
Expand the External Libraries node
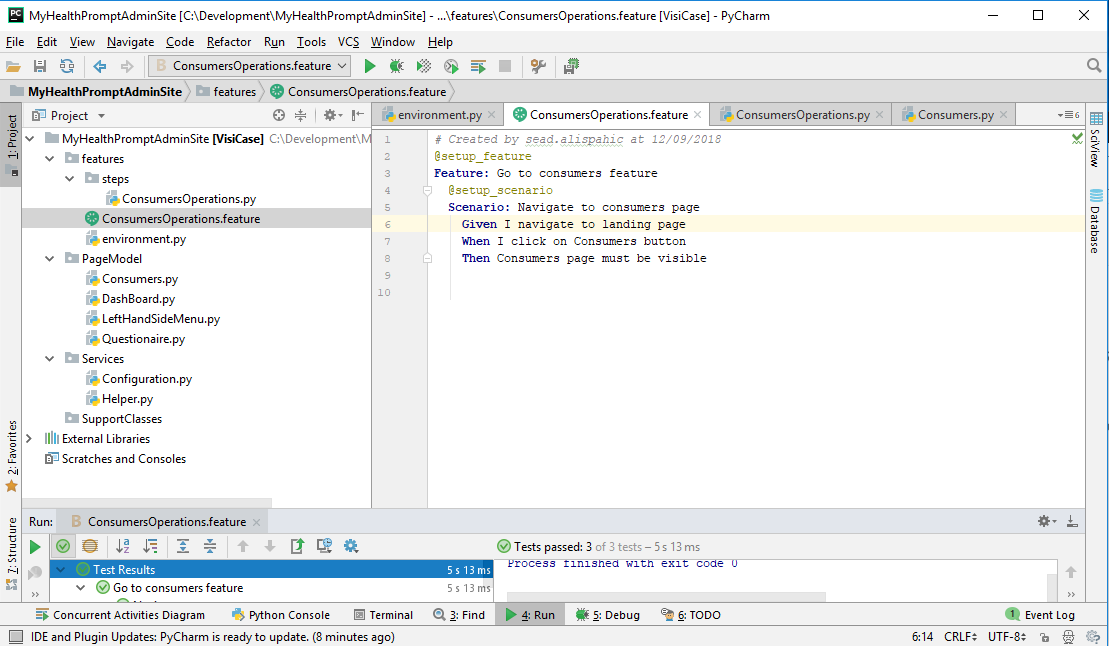click(31, 438)
